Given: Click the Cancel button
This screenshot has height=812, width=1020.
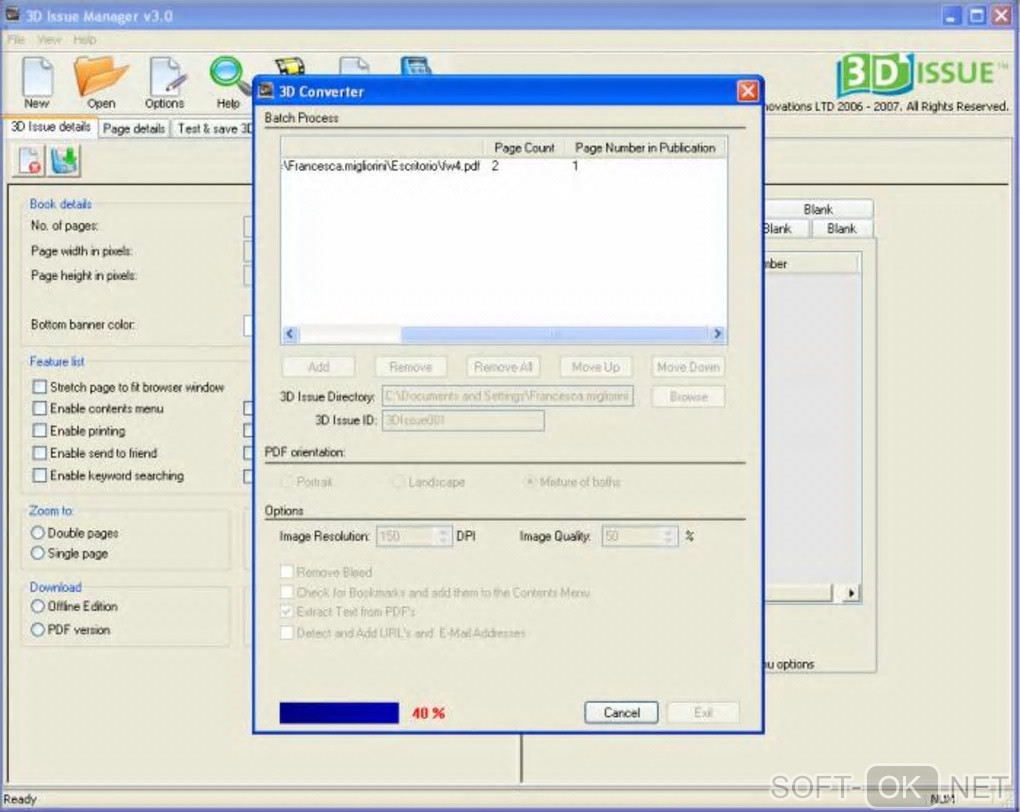Looking at the screenshot, I should pos(621,712).
